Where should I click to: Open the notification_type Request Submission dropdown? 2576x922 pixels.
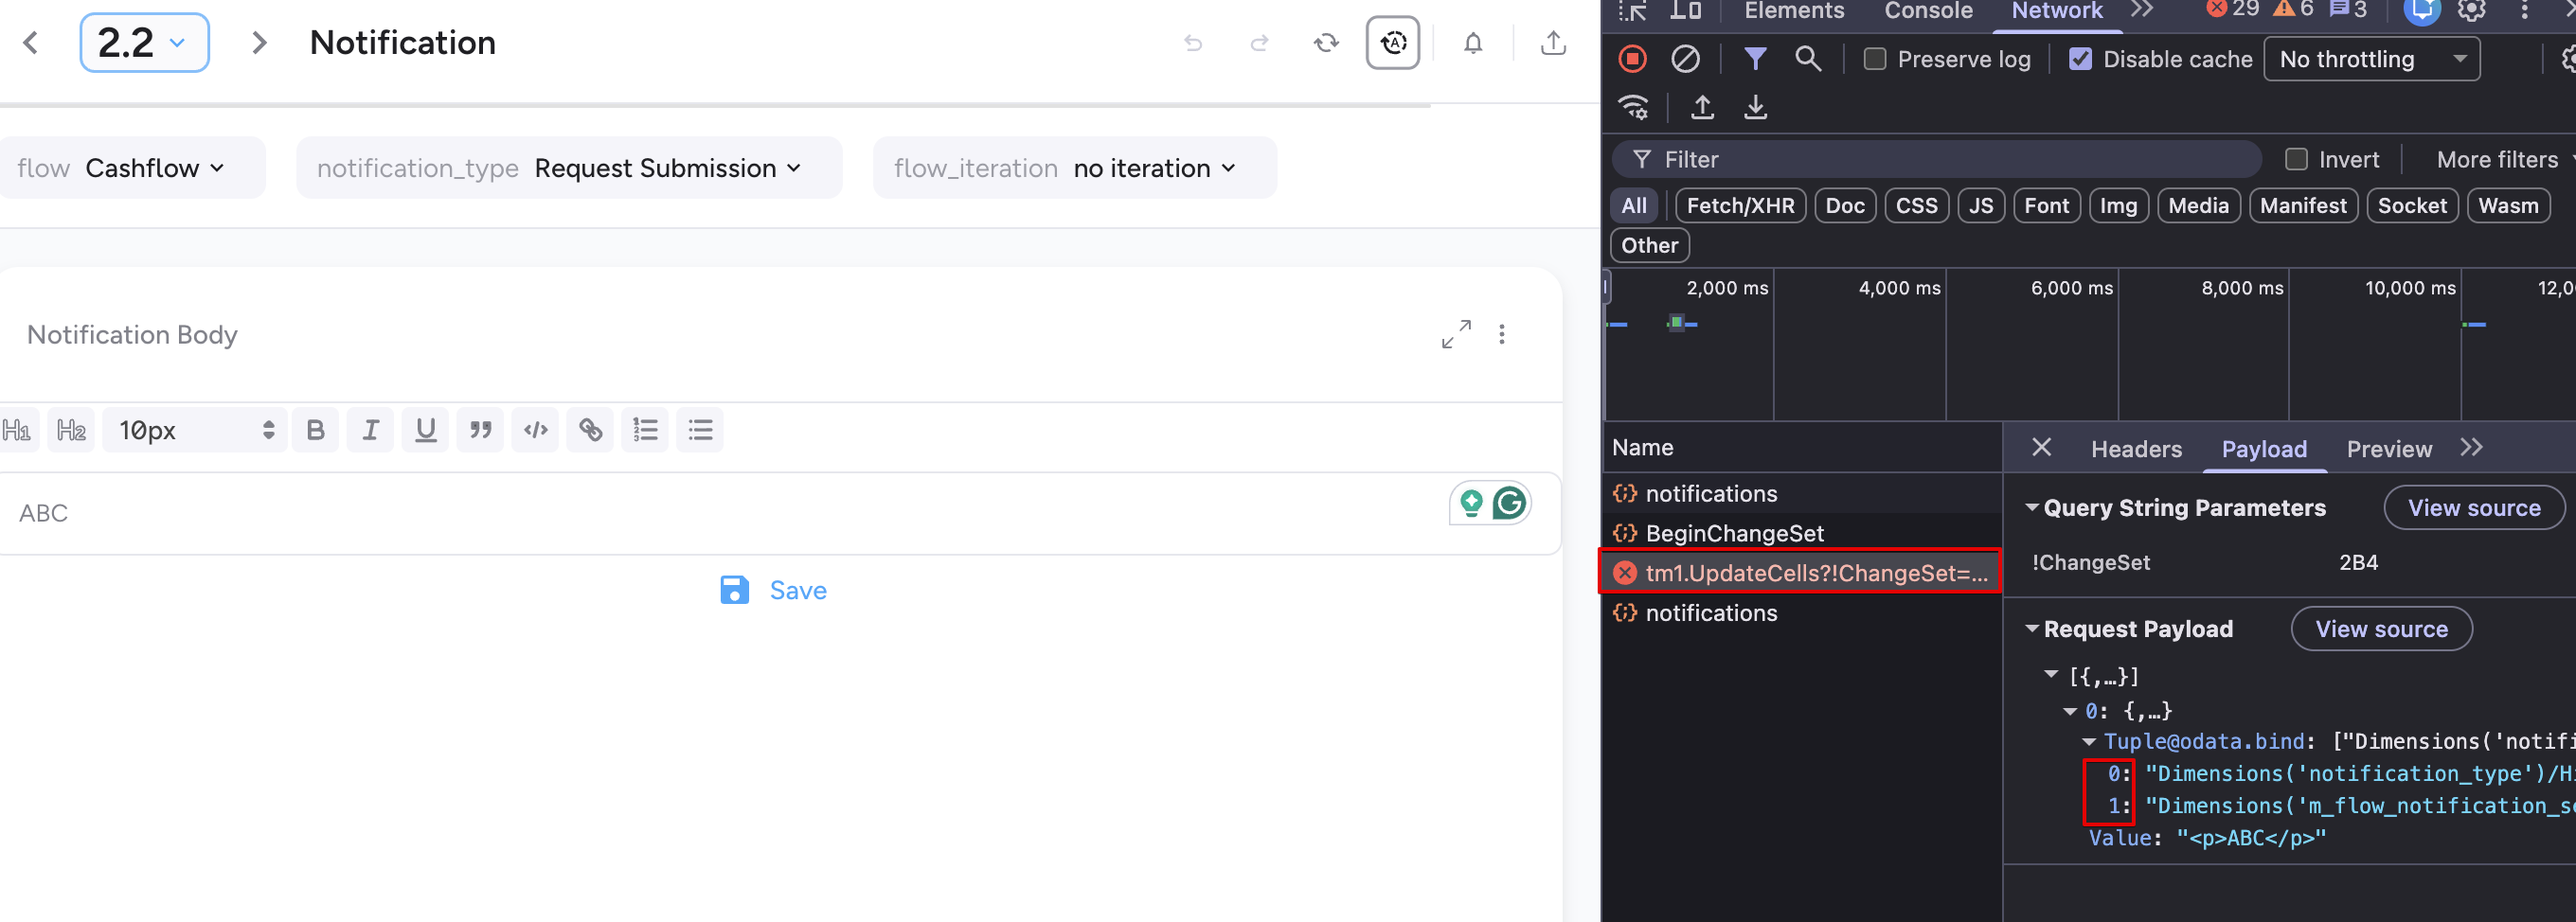point(568,168)
